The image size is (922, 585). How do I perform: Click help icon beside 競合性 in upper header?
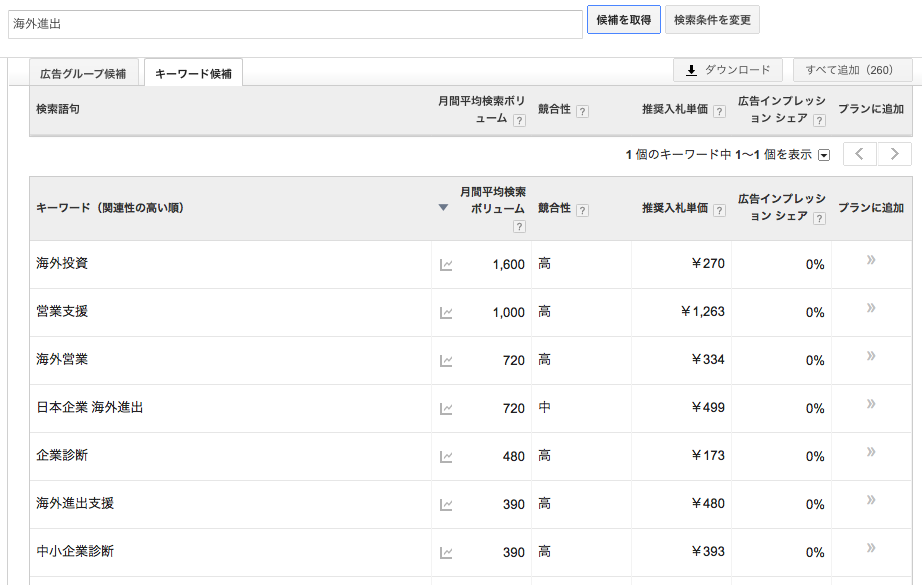[x=582, y=111]
